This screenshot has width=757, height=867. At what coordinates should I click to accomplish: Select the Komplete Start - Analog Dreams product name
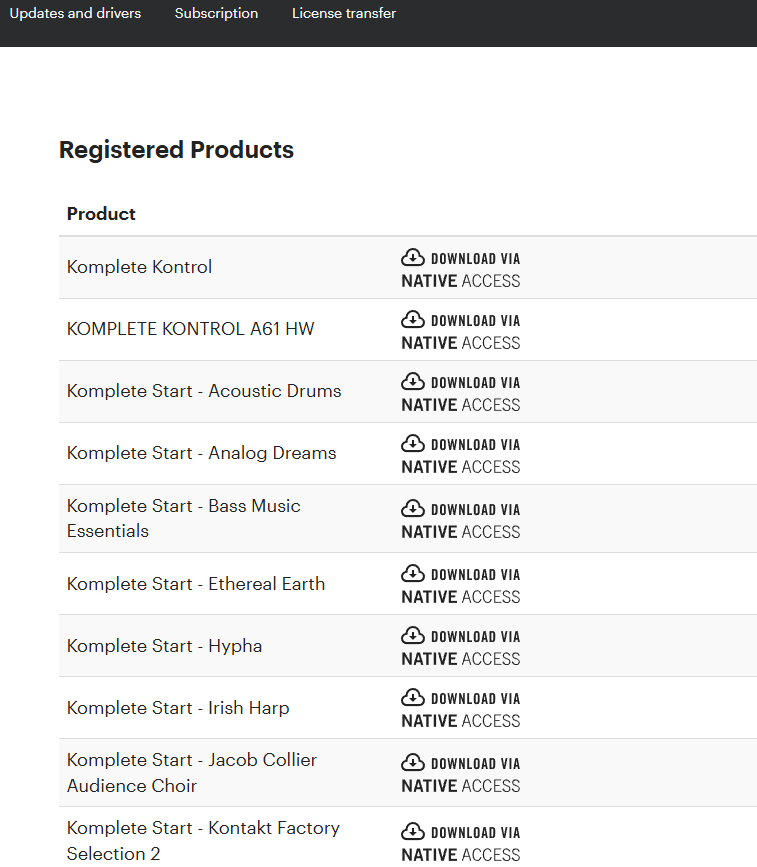coord(201,453)
